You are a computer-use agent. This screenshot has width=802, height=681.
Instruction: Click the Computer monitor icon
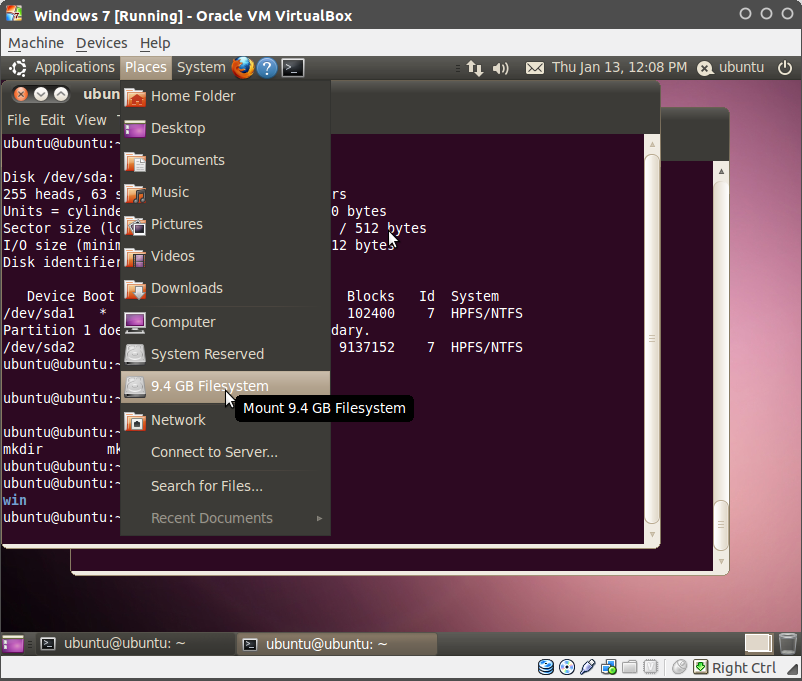point(135,323)
